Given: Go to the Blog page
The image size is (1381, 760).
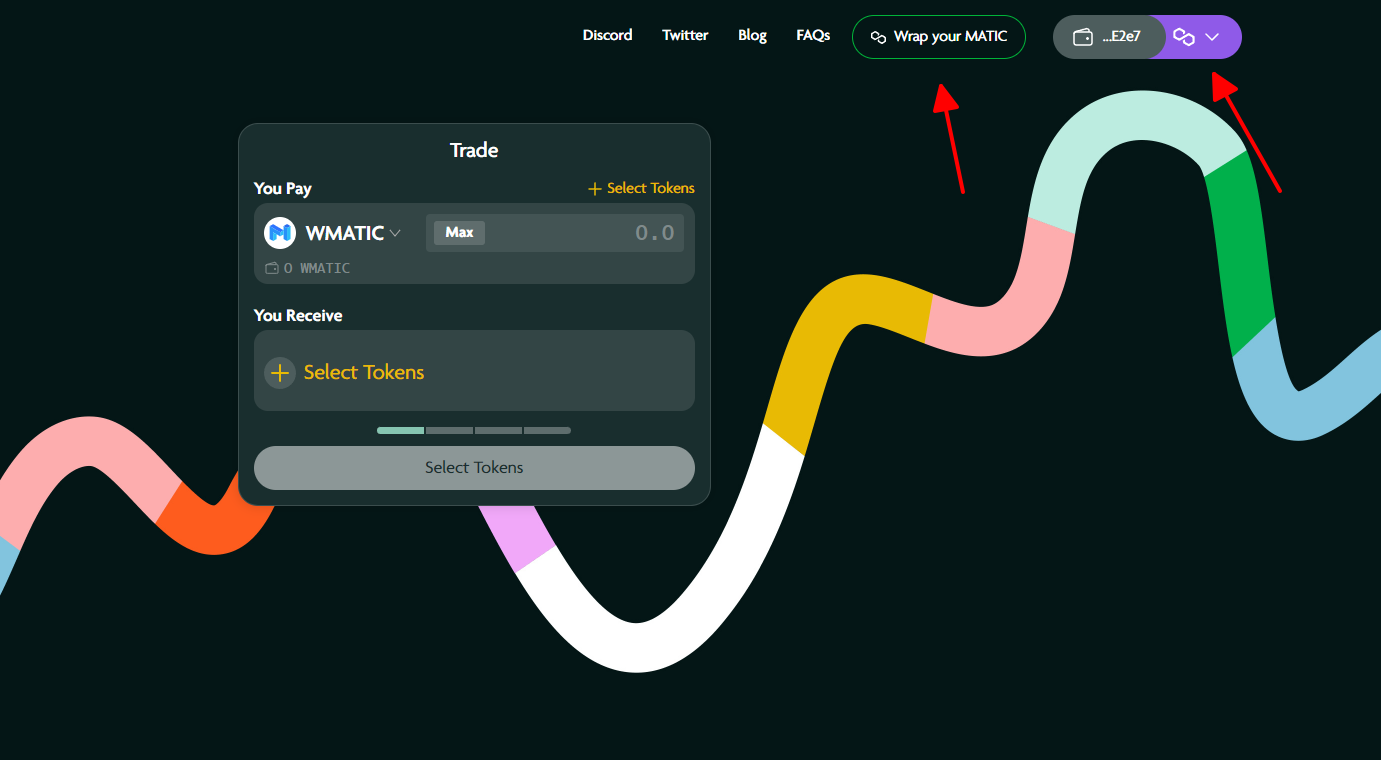Looking at the screenshot, I should [752, 35].
